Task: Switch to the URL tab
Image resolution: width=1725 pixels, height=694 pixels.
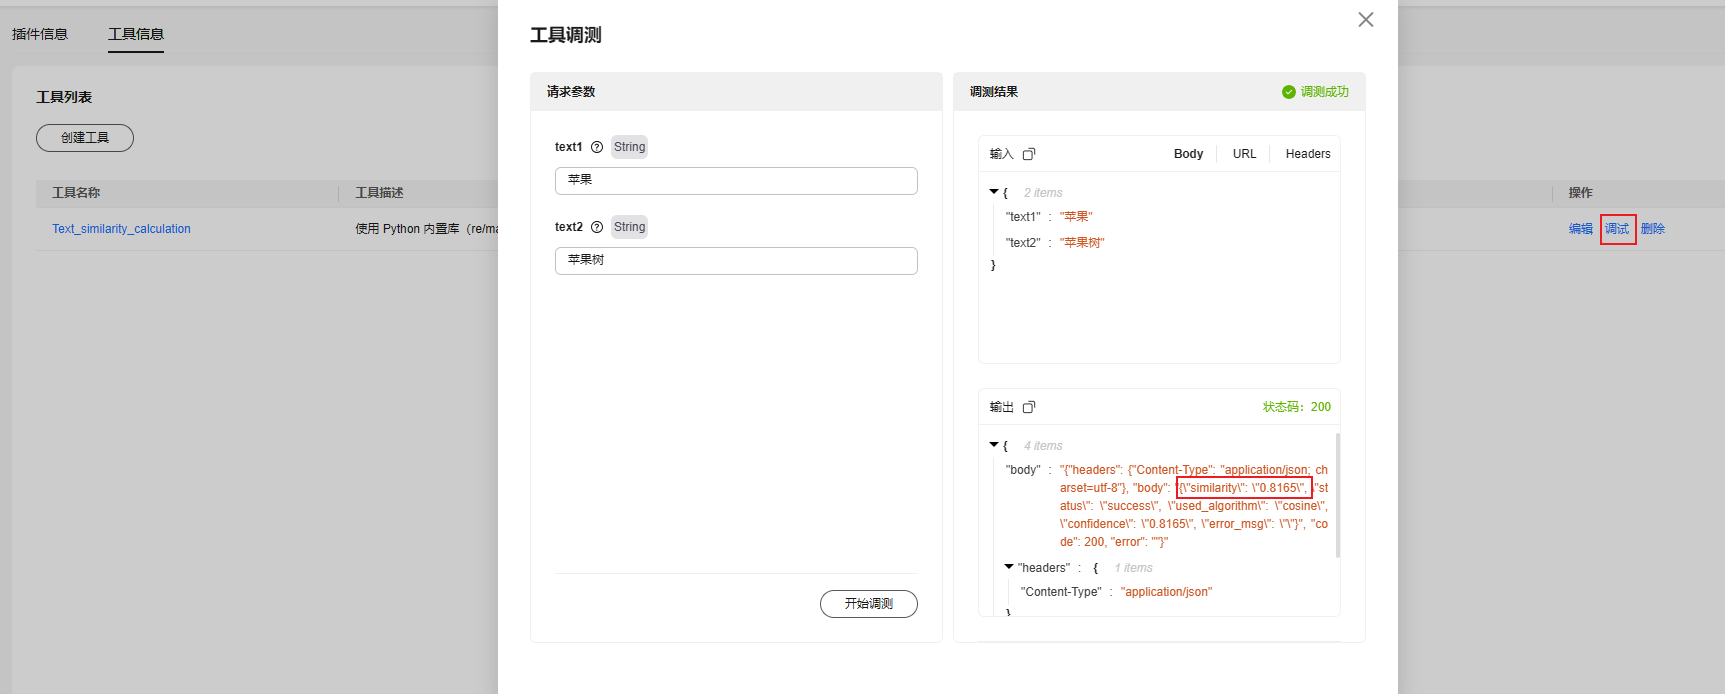Action: pyautogui.click(x=1244, y=154)
